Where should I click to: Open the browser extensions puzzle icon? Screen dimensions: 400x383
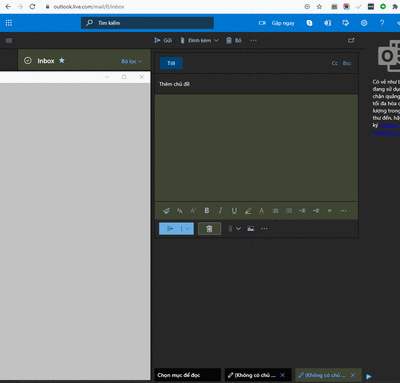click(x=395, y=7)
